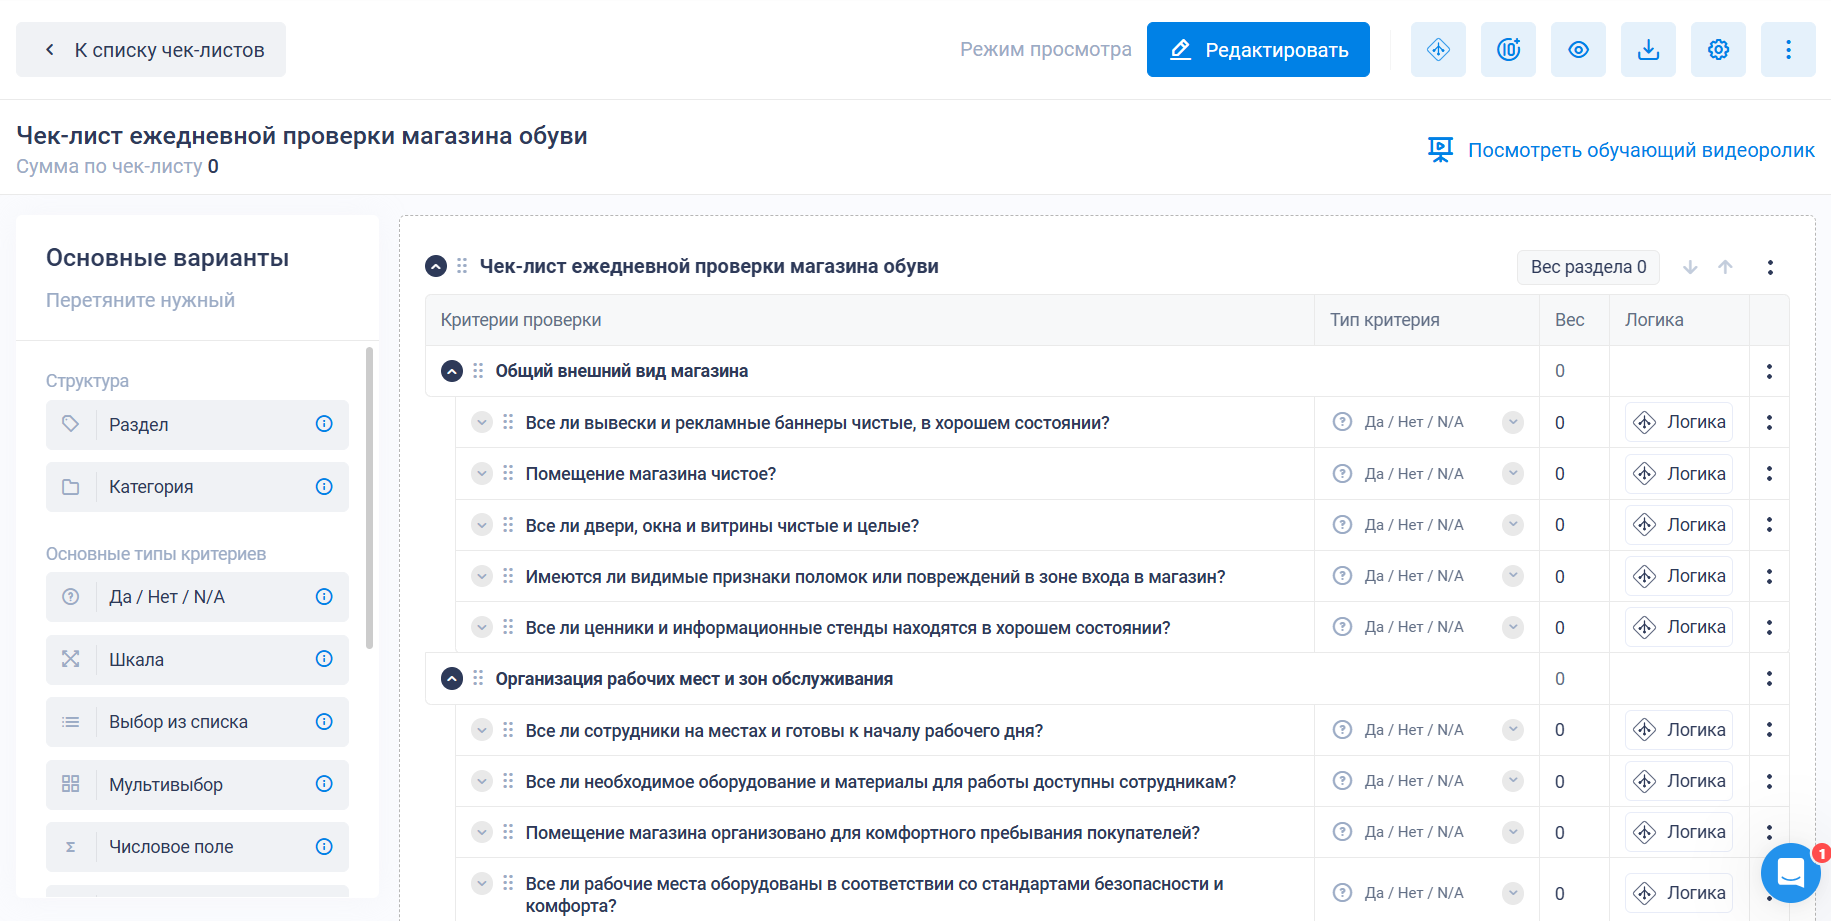Viewport: 1831px width, 921px height.
Task: Click the help icon next to Раздел element
Action: [x=323, y=424]
